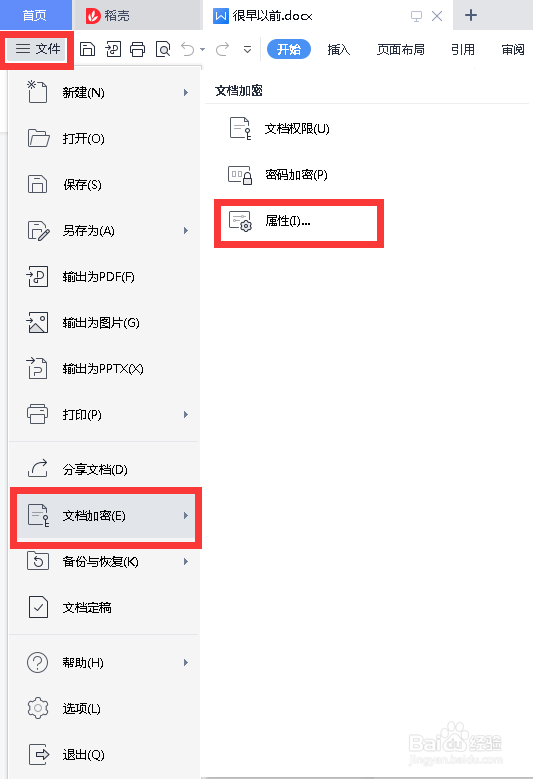Select 属性(I)... properties entry

299,221
